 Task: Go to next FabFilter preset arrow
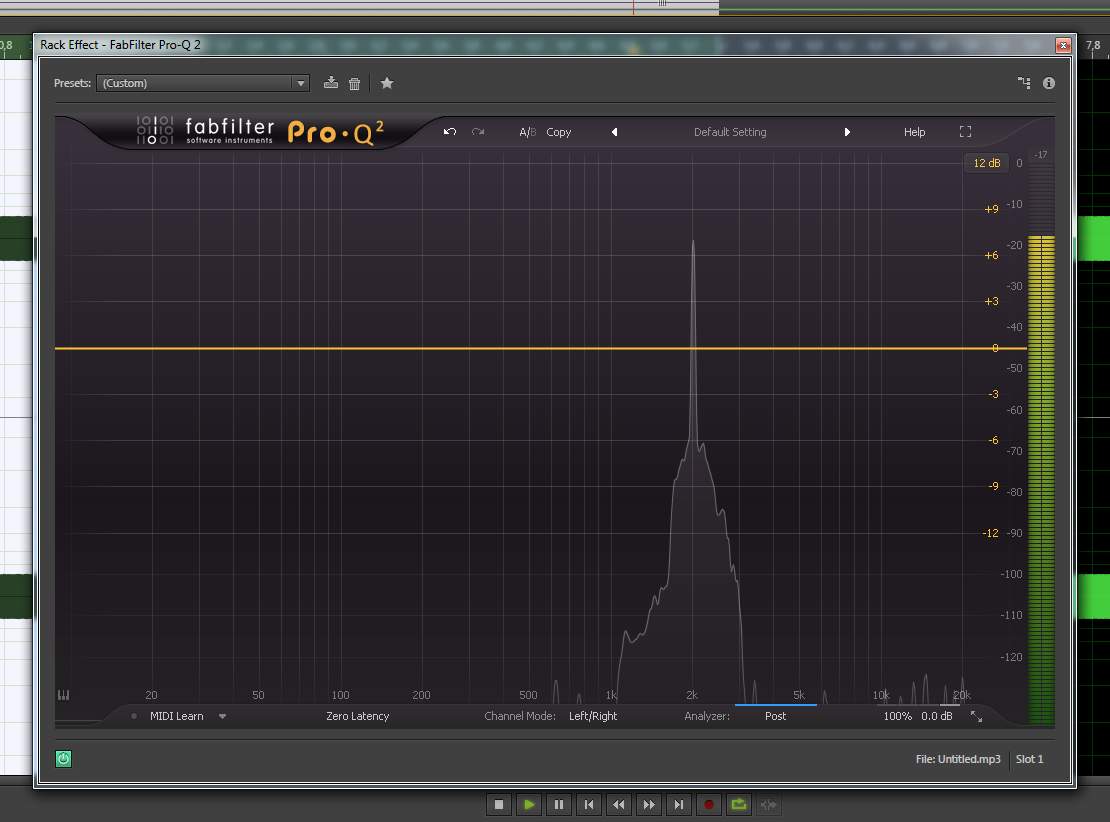(x=847, y=132)
